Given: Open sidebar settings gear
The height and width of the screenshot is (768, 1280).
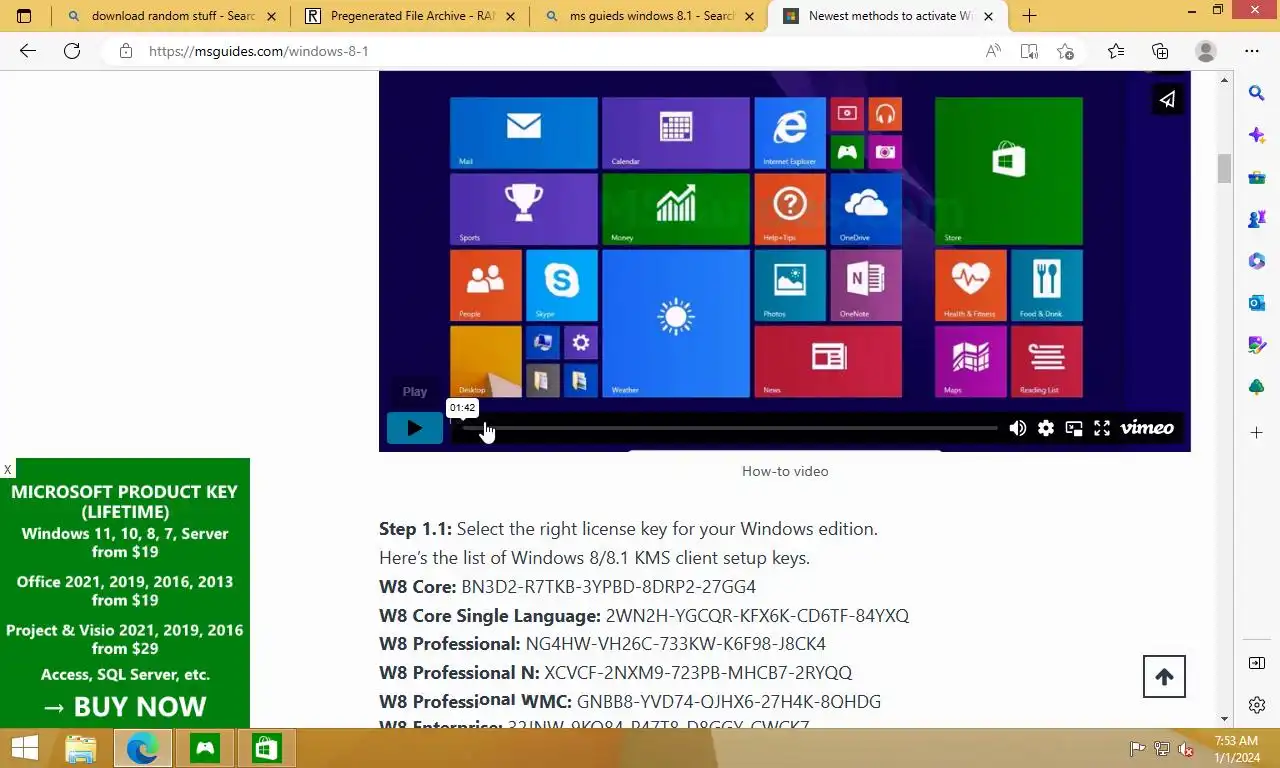Looking at the screenshot, I should 1257,705.
